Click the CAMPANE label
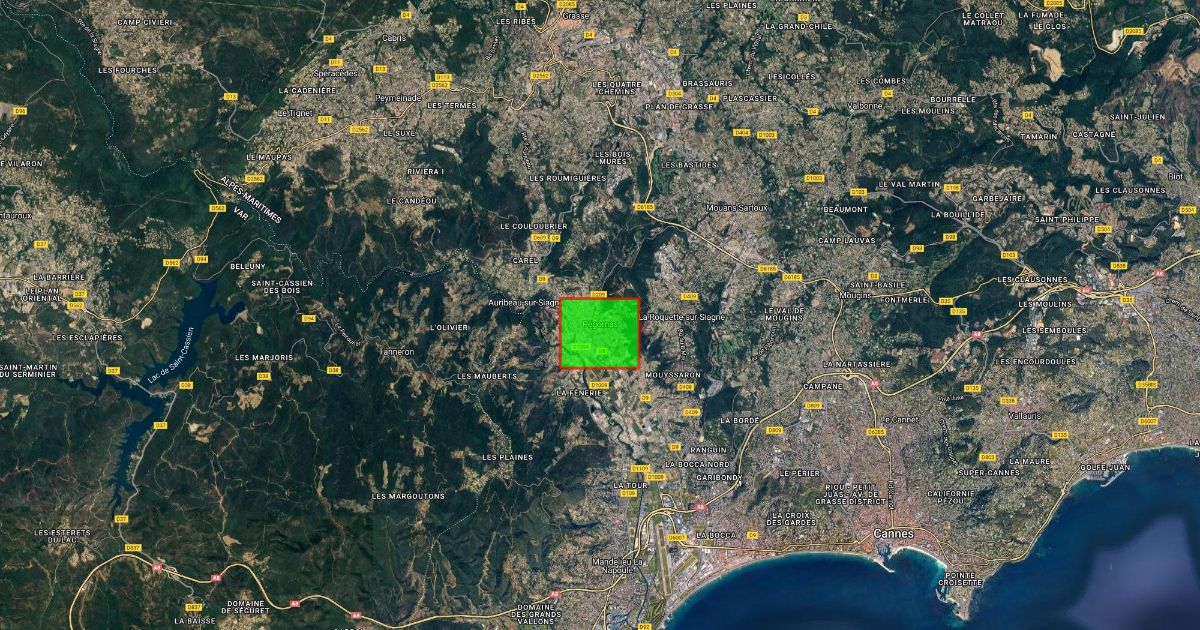The height and width of the screenshot is (630, 1200). coord(823,385)
